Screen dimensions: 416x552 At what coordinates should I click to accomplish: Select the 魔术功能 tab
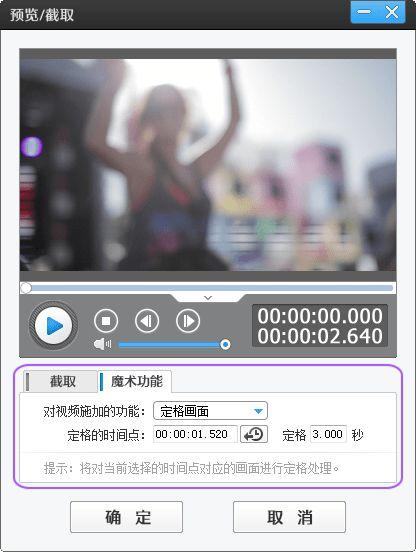(135, 381)
